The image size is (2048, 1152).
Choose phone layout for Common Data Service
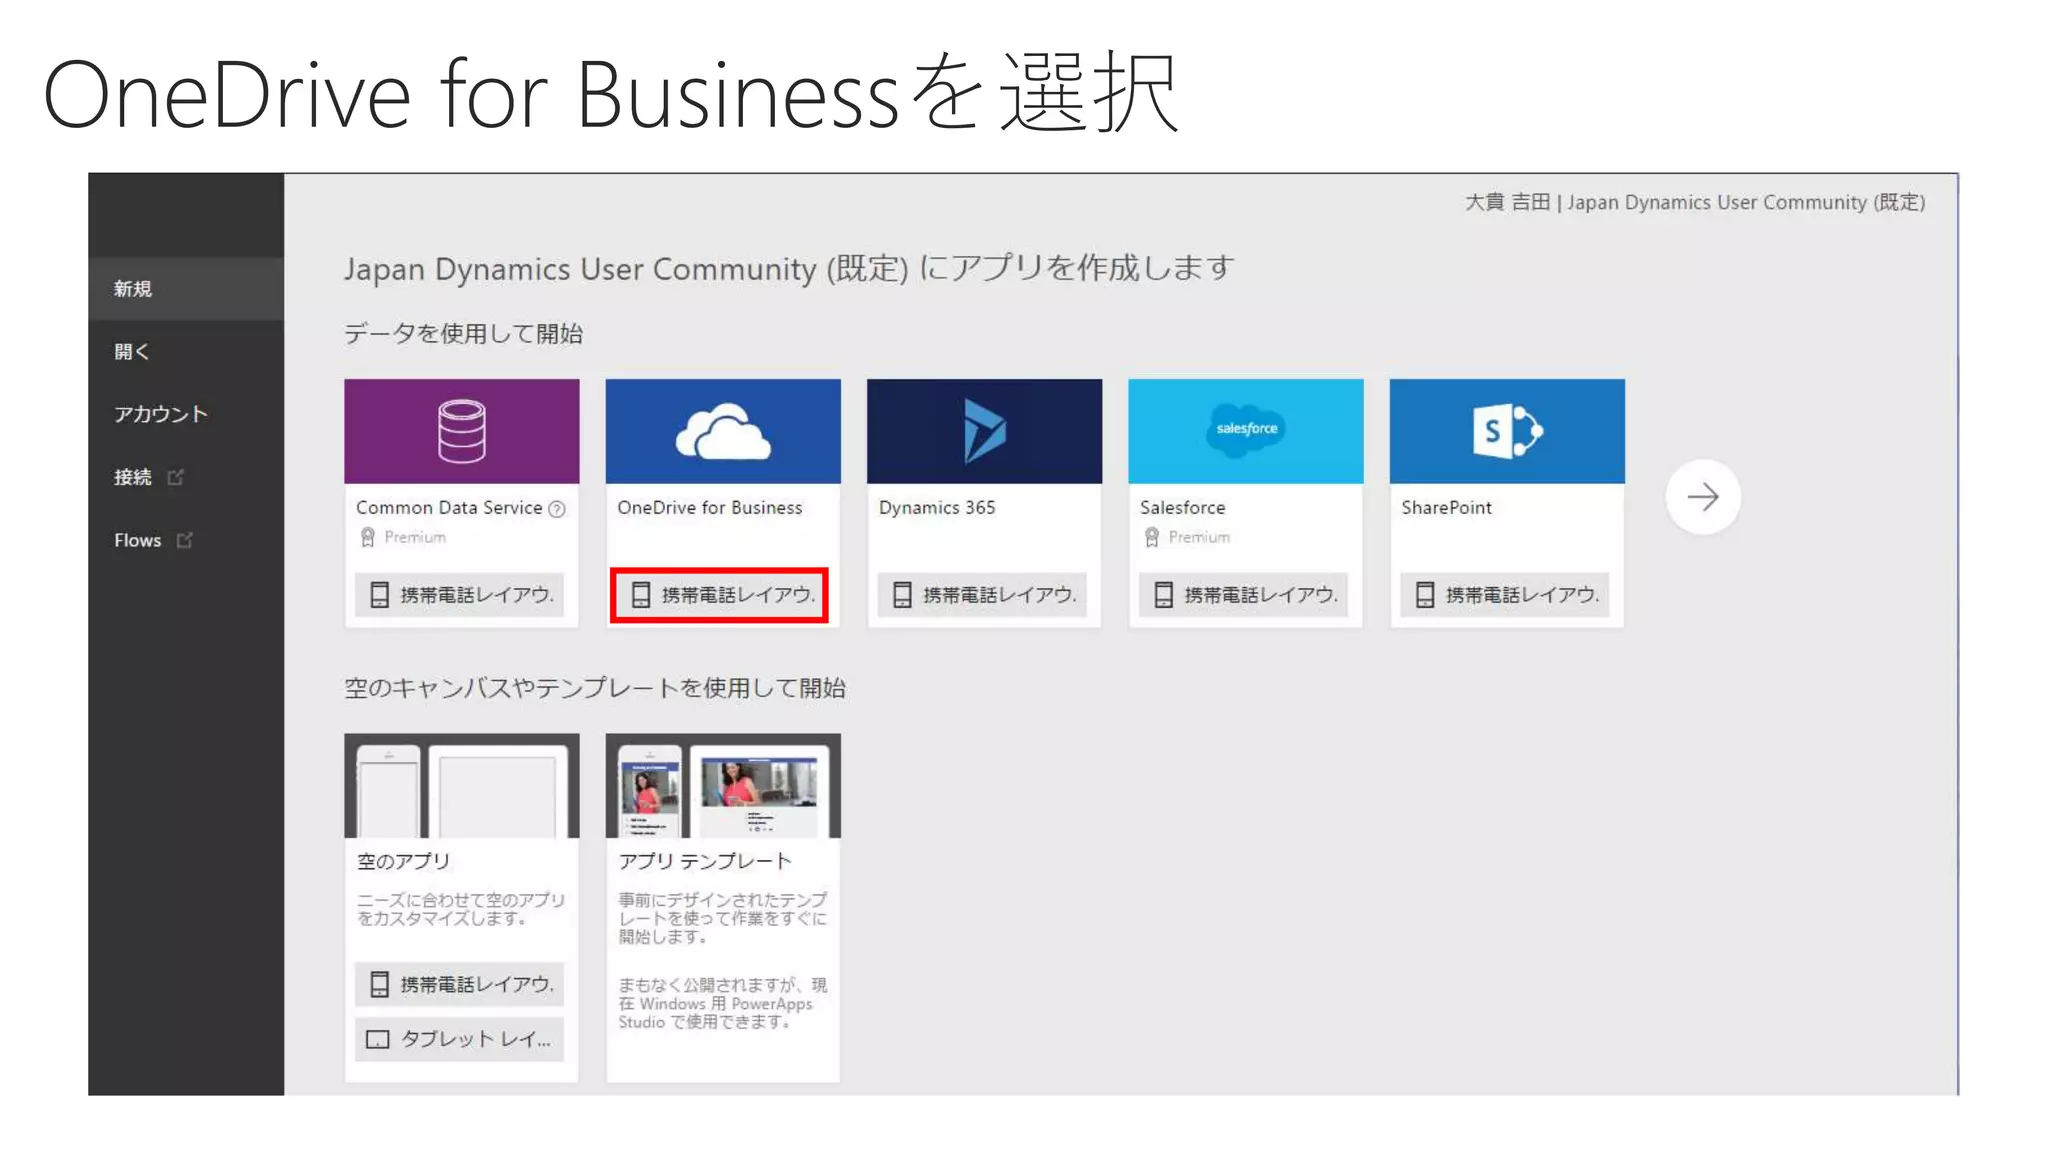[x=460, y=595]
